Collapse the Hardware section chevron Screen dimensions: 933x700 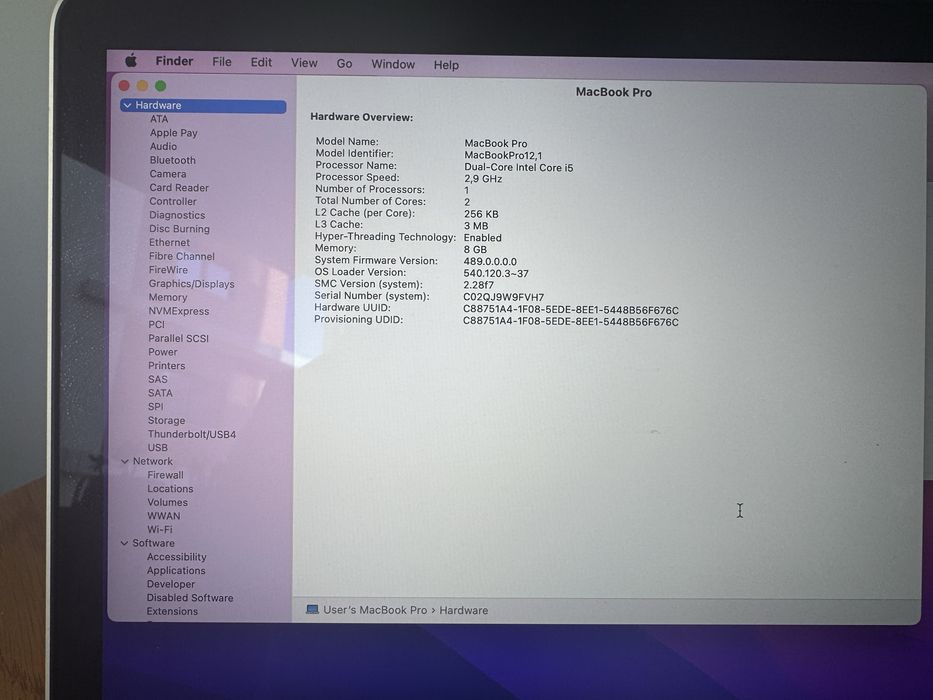pyautogui.click(x=127, y=105)
